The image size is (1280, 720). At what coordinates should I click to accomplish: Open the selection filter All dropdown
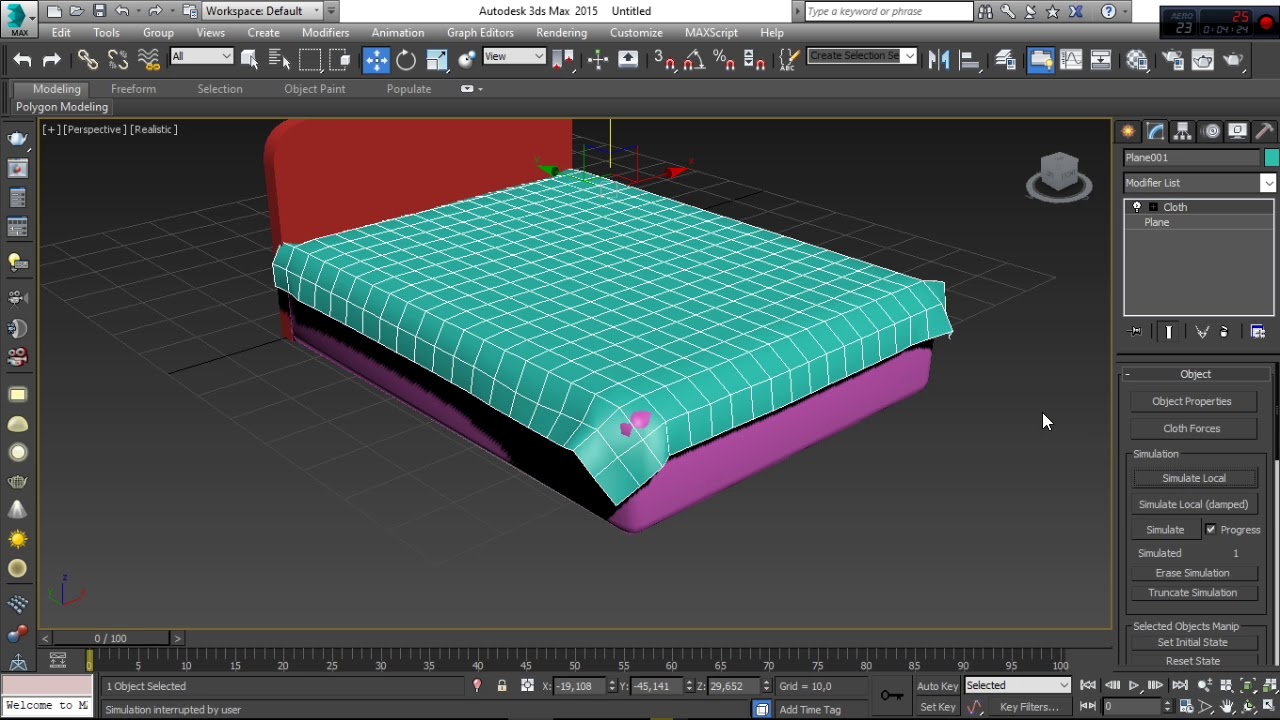coord(201,57)
